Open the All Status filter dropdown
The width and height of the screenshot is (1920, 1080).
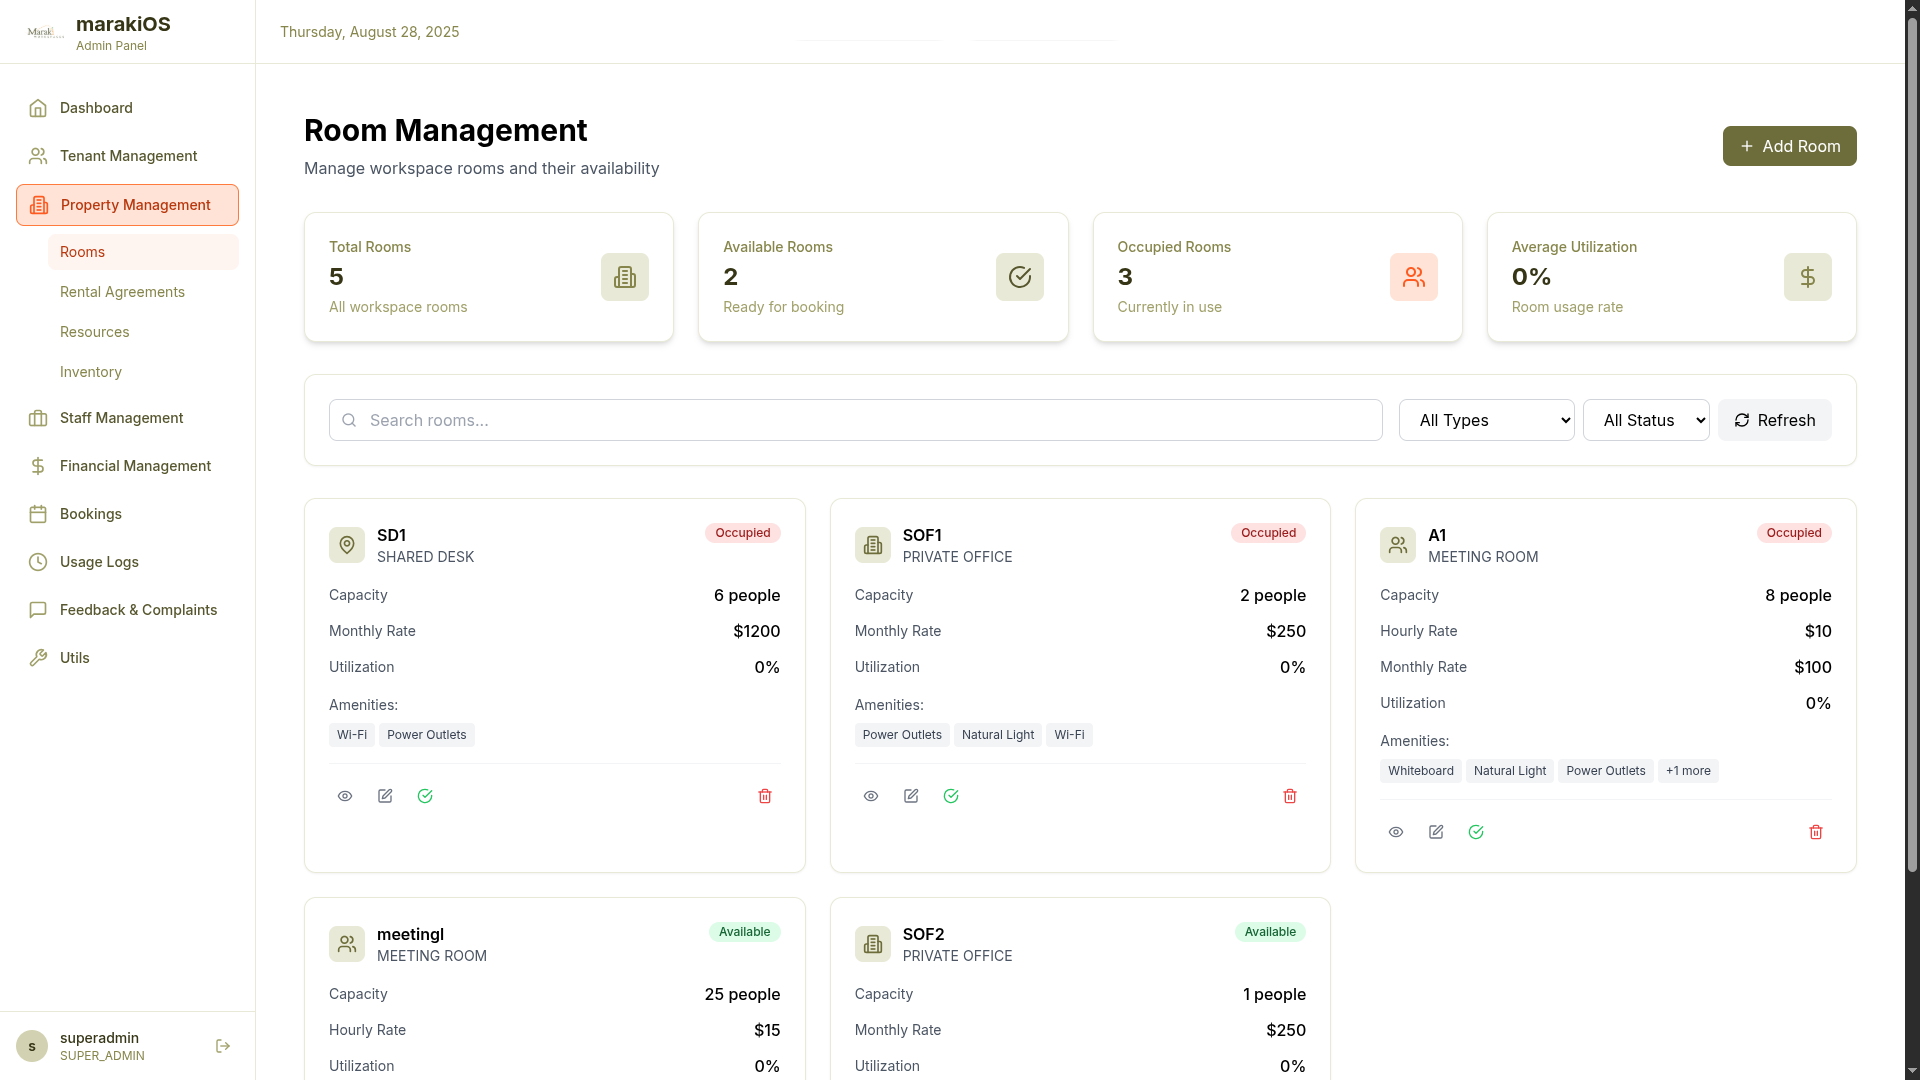coord(1646,420)
